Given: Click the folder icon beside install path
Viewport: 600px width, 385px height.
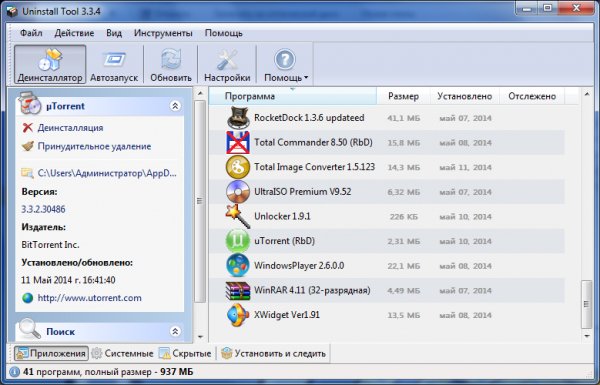Looking at the screenshot, I should 27,173.
